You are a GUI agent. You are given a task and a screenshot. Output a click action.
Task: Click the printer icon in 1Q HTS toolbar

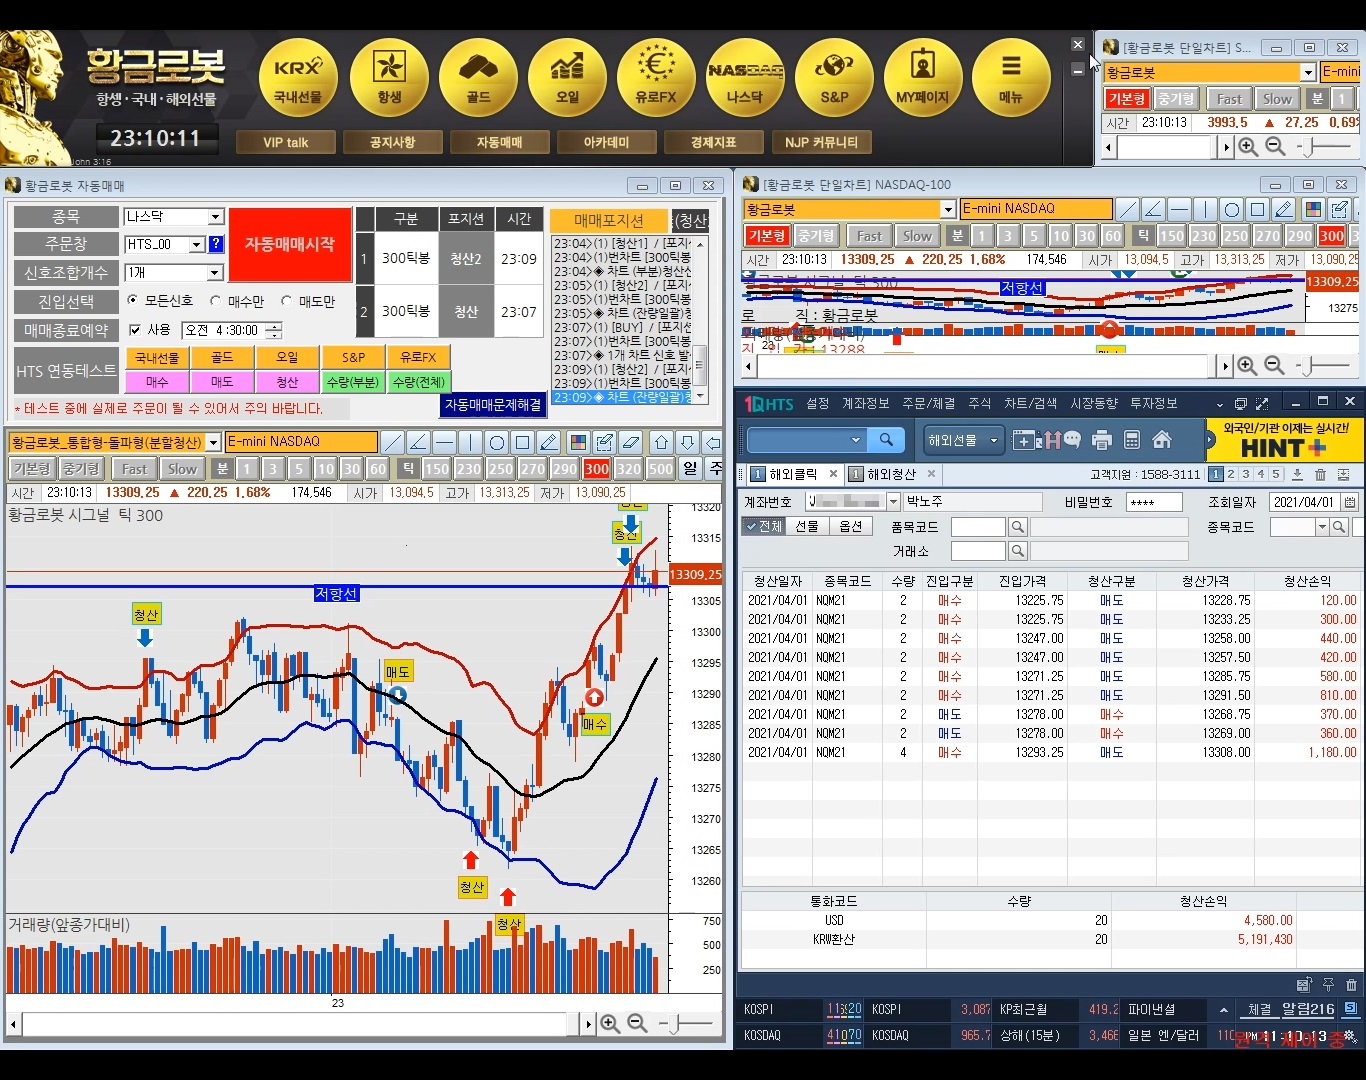pos(1102,440)
